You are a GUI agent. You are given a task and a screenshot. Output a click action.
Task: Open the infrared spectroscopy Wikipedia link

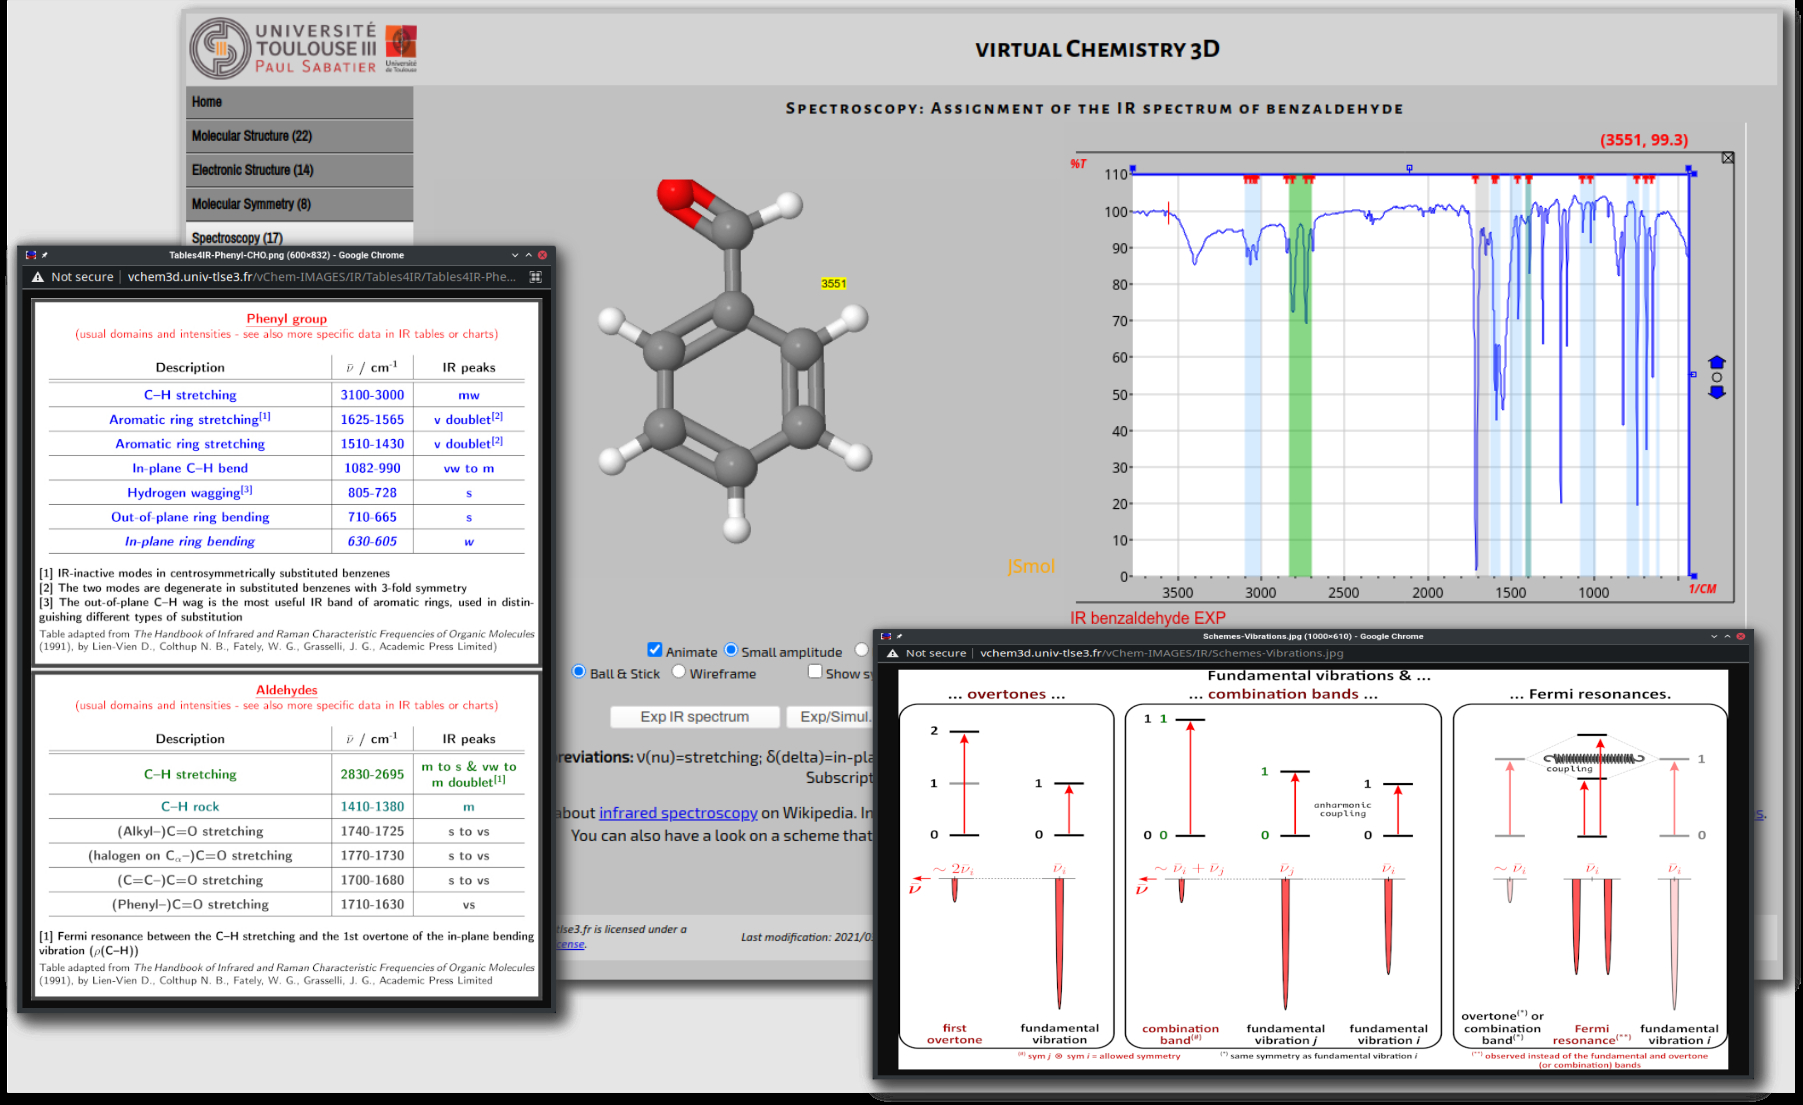click(x=677, y=813)
